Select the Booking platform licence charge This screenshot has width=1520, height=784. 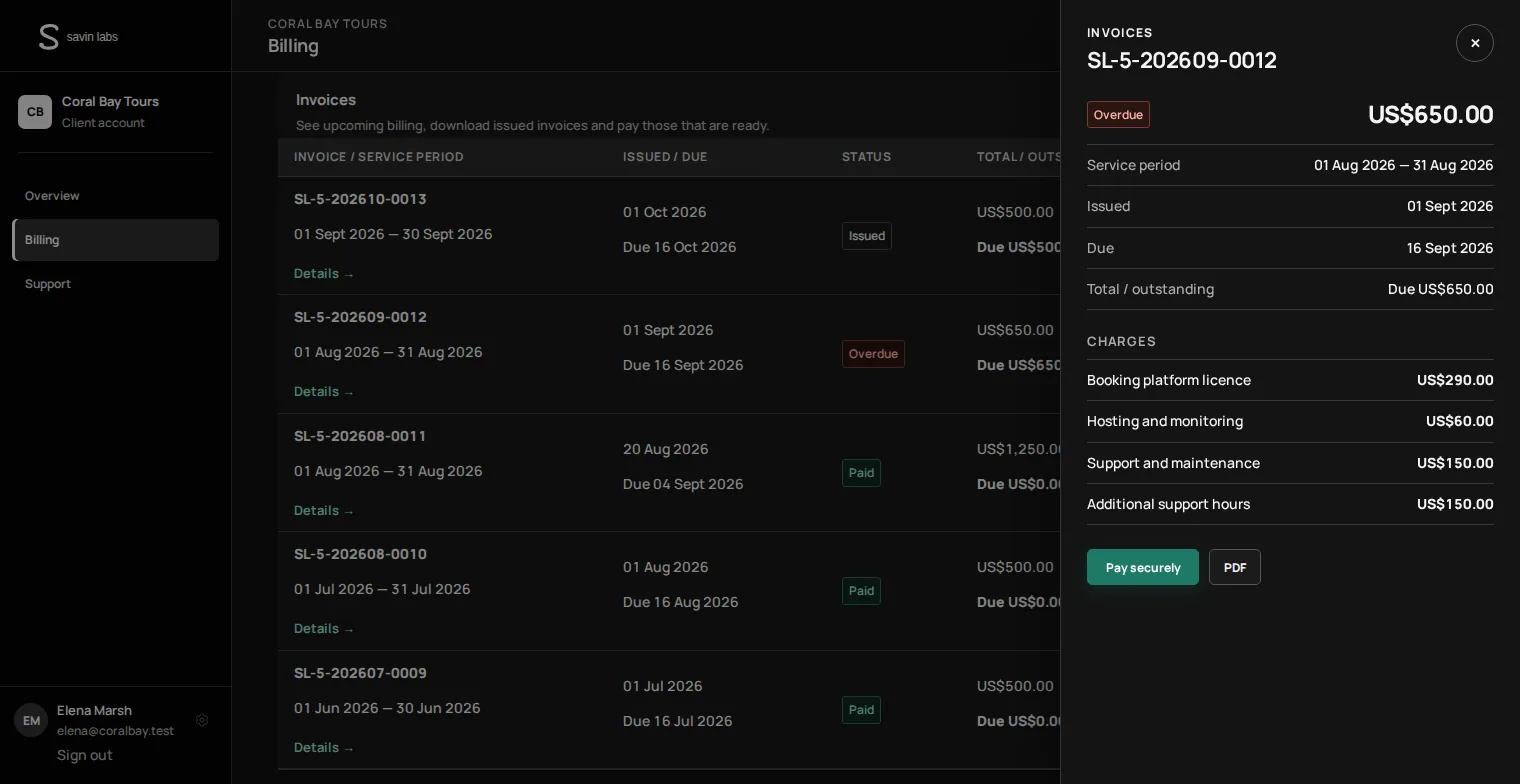(1290, 380)
